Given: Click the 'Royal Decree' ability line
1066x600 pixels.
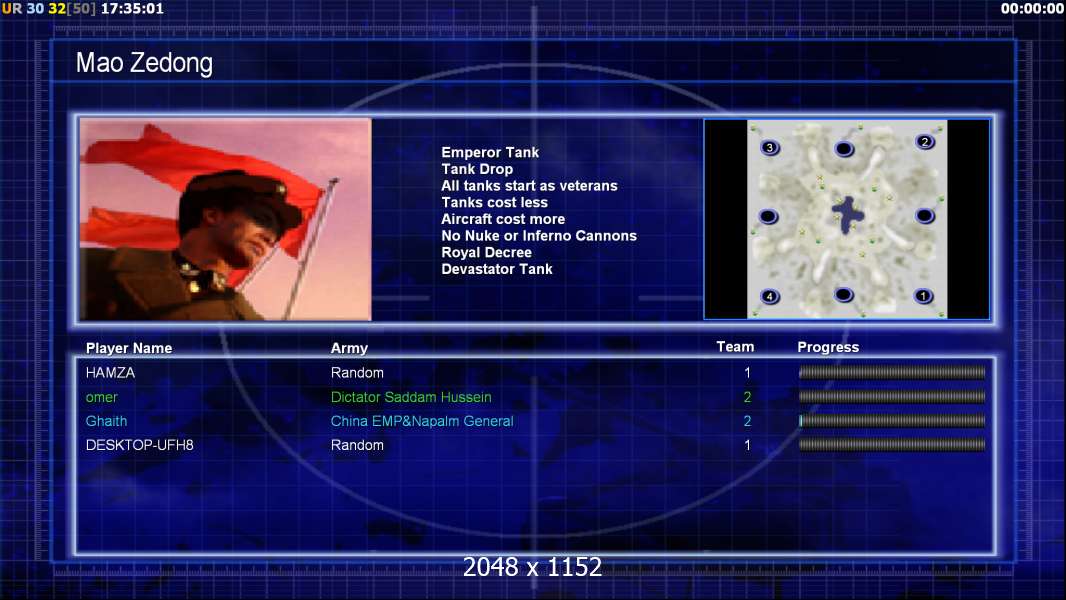Looking at the screenshot, I should point(487,252).
